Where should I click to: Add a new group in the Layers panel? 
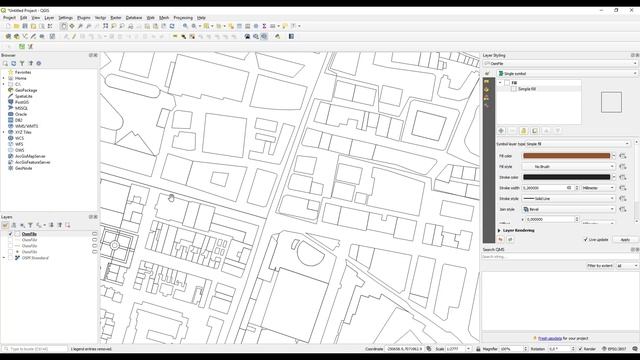click(13, 225)
